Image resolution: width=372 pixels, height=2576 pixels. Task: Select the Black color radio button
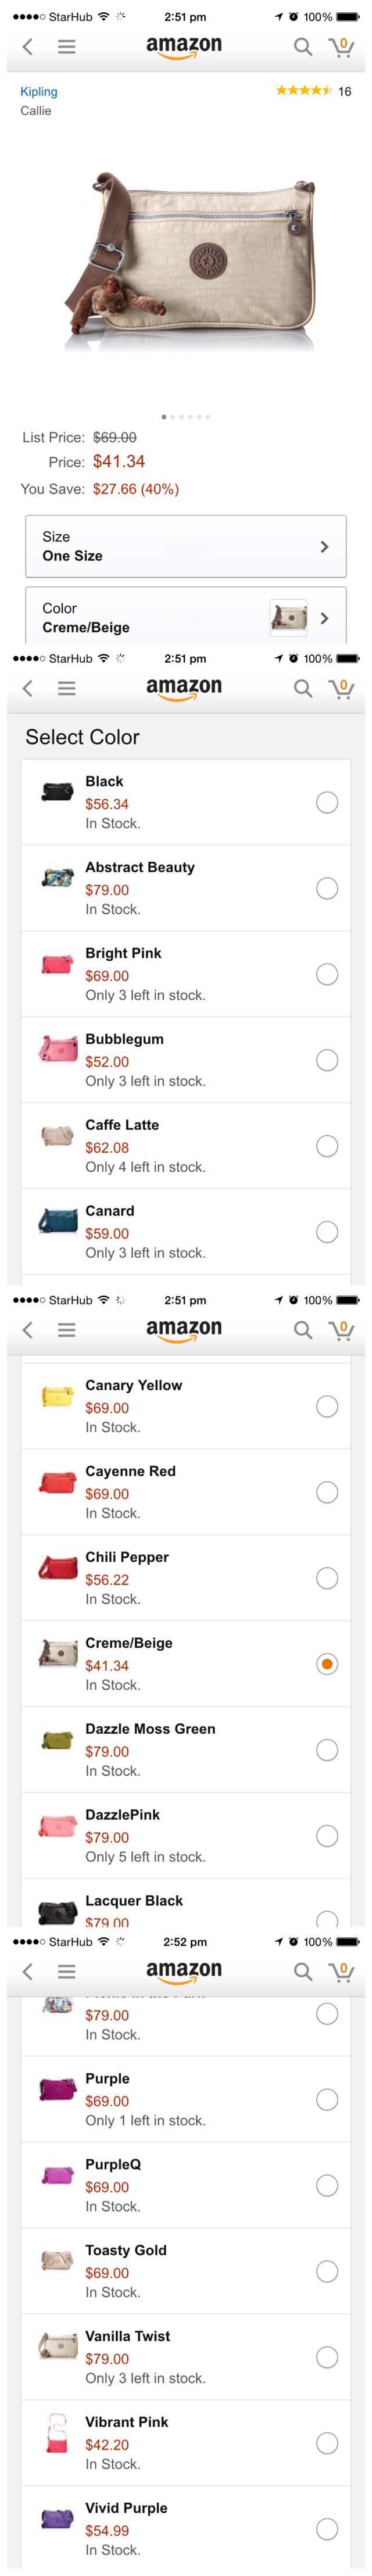[x=327, y=802]
